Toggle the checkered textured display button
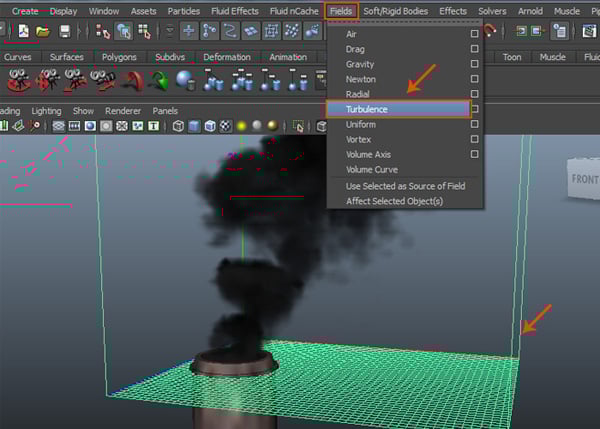The height and width of the screenshot is (429, 600). (x=224, y=127)
